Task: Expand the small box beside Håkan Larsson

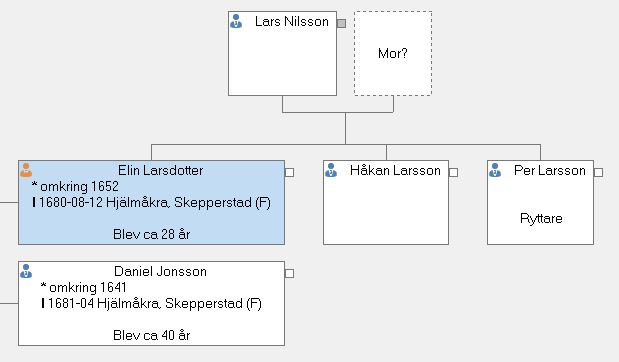Action: (454, 173)
